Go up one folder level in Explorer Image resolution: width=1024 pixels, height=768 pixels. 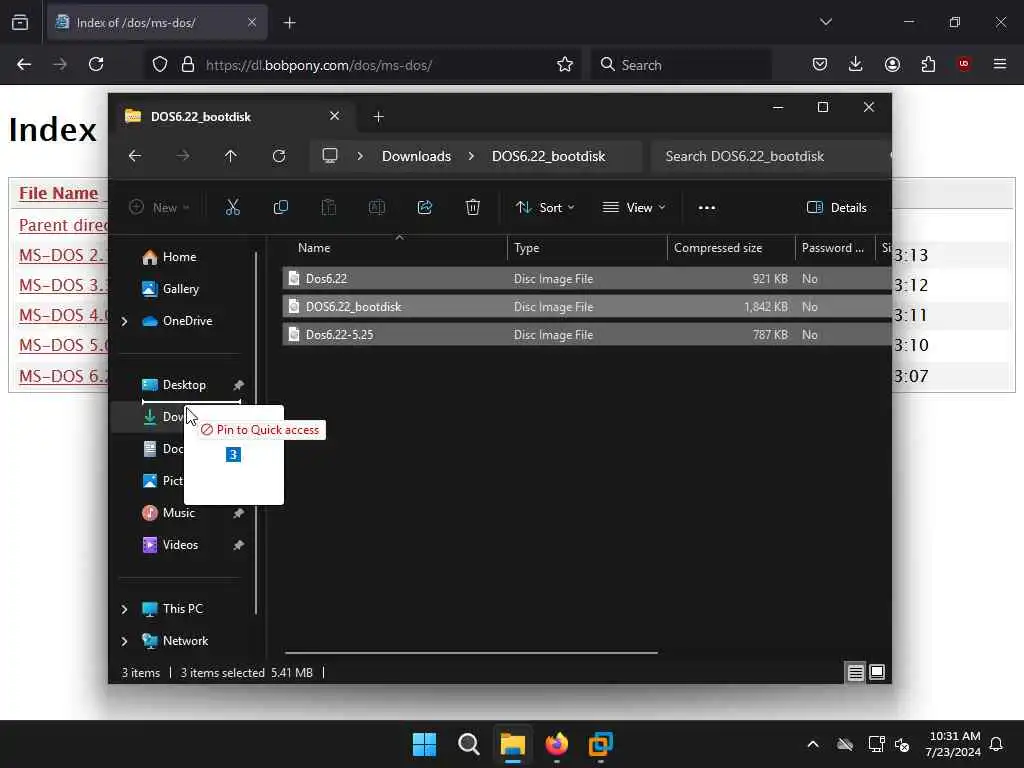pyautogui.click(x=231, y=156)
